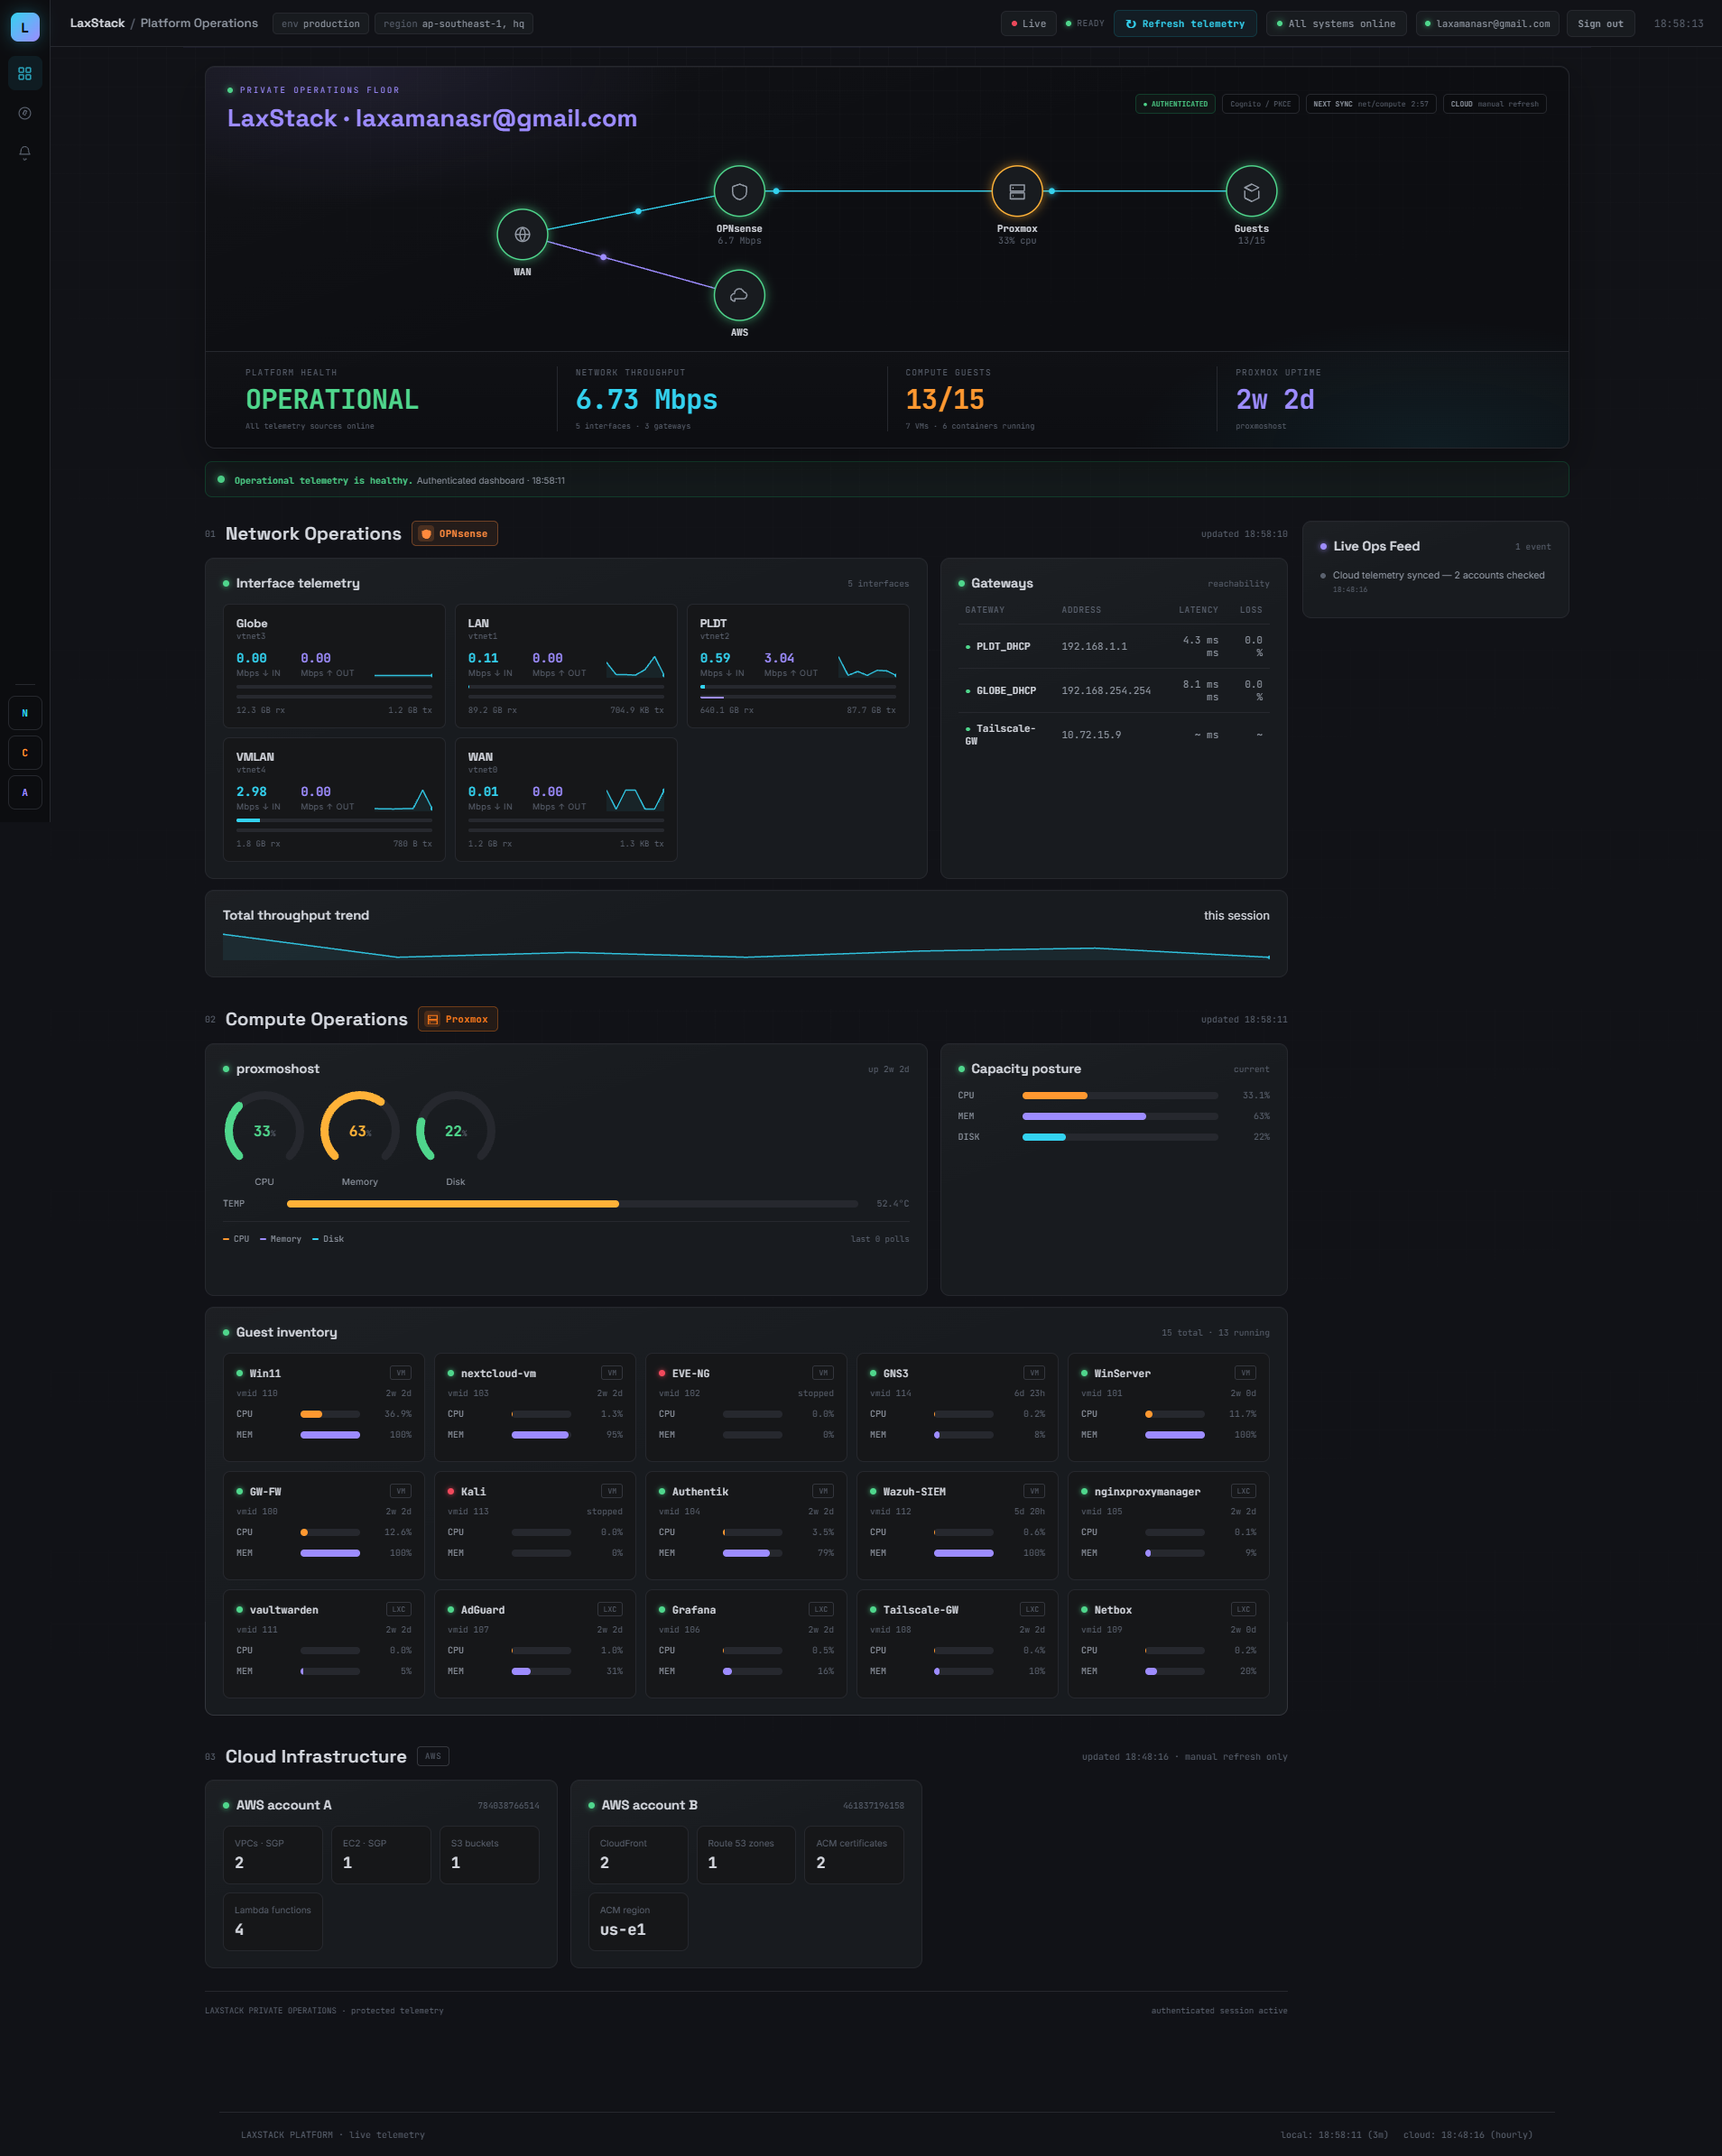The height and width of the screenshot is (2156, 1722).
Task: Click the AWS badge beside Cloud Infrastructure
Action: pyautogui.click(x=433, y=1756)
